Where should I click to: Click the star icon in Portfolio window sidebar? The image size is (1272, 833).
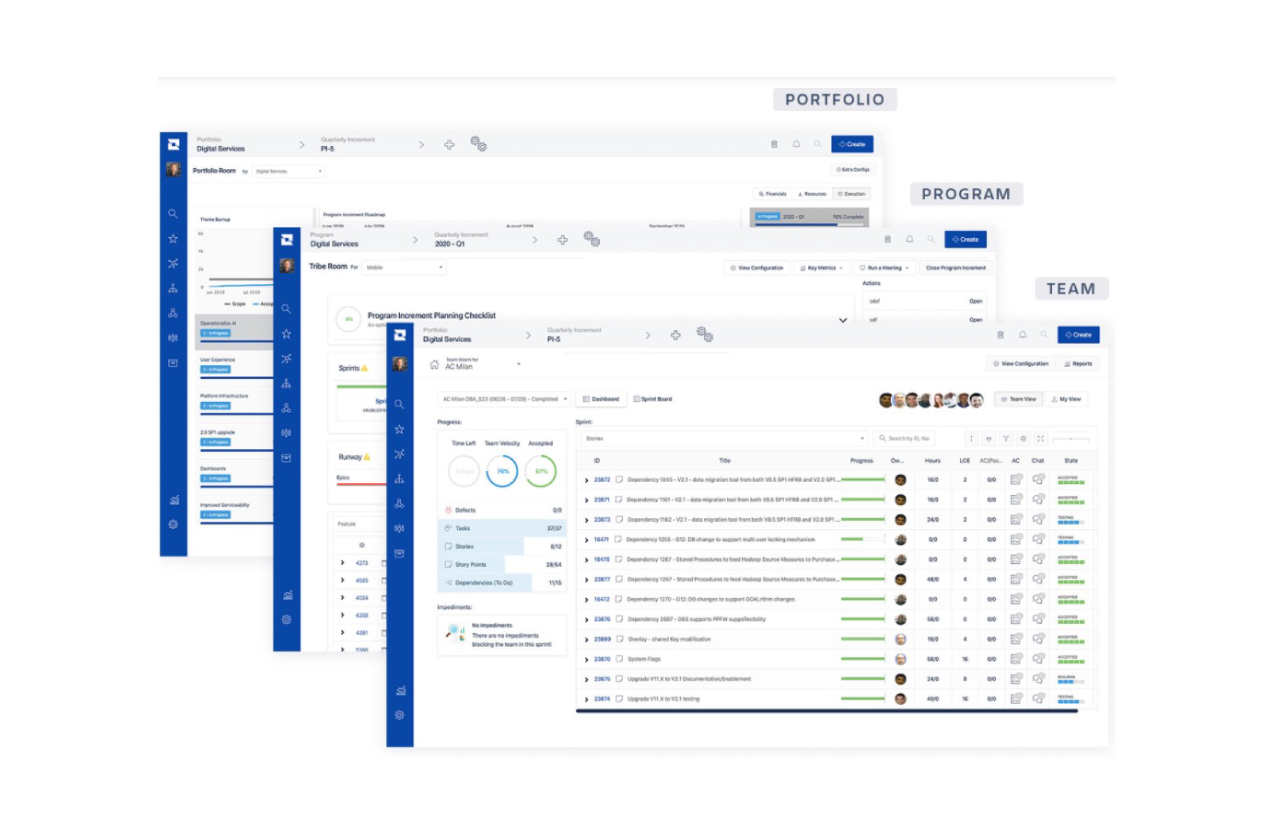point(173,239)
